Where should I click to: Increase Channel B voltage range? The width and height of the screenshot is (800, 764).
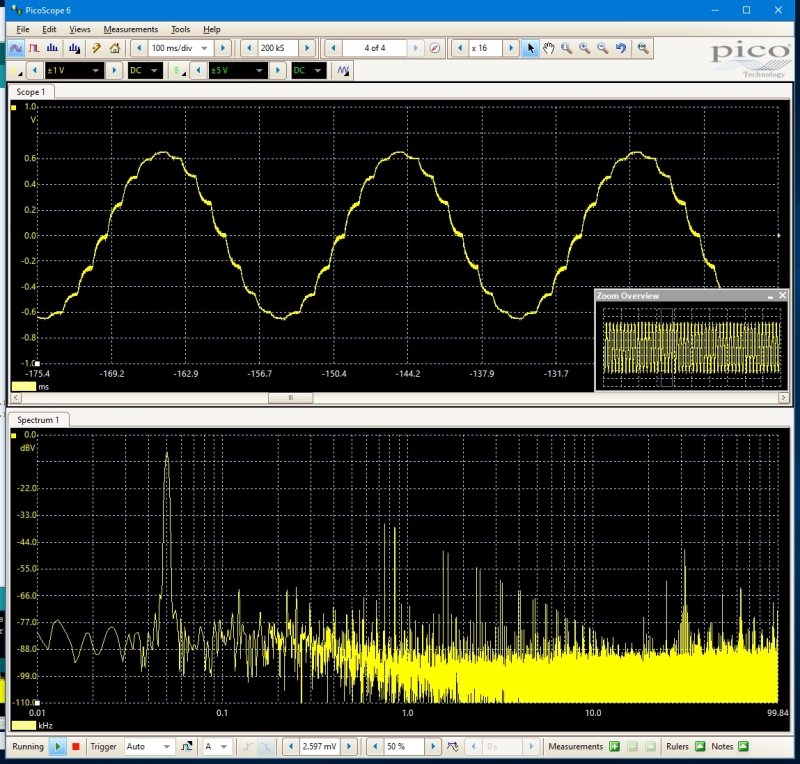click(278, 70)
